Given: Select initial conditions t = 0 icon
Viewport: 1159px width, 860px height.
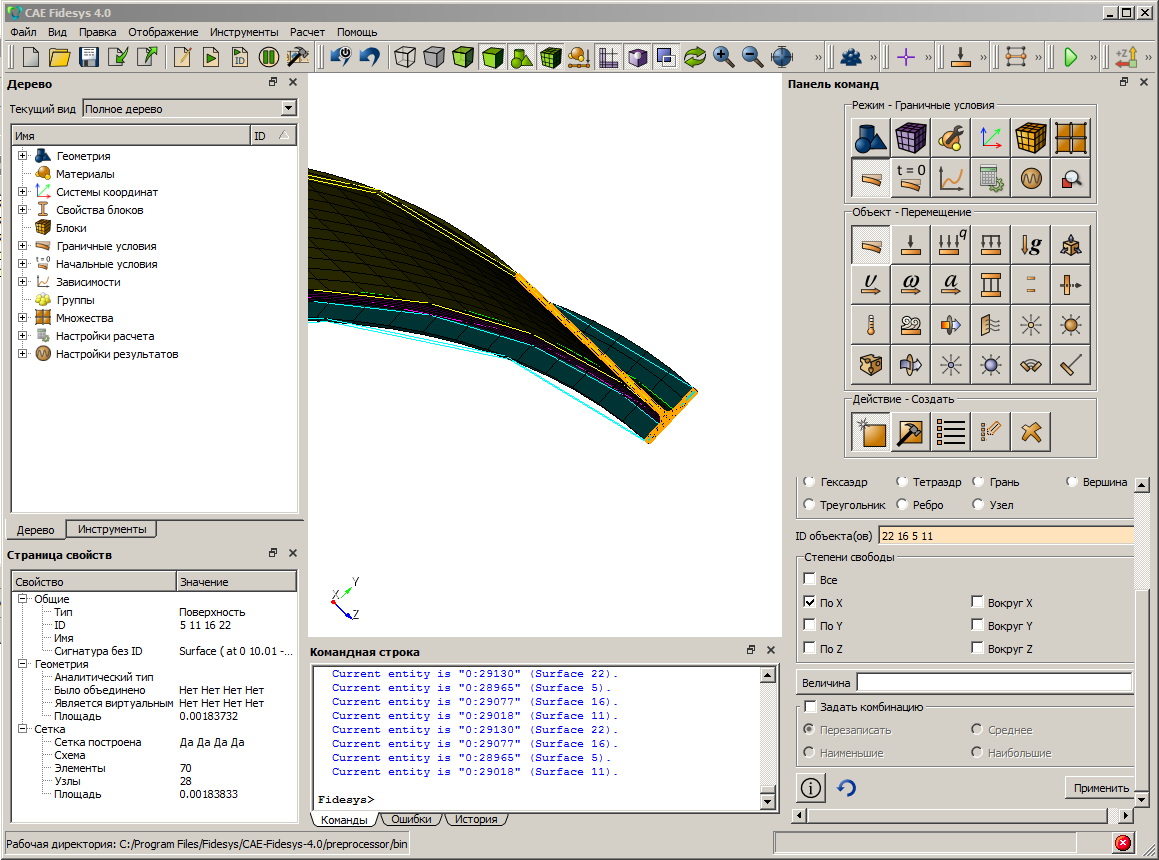Looking at the screenshot, I should (x=911, y=178).
